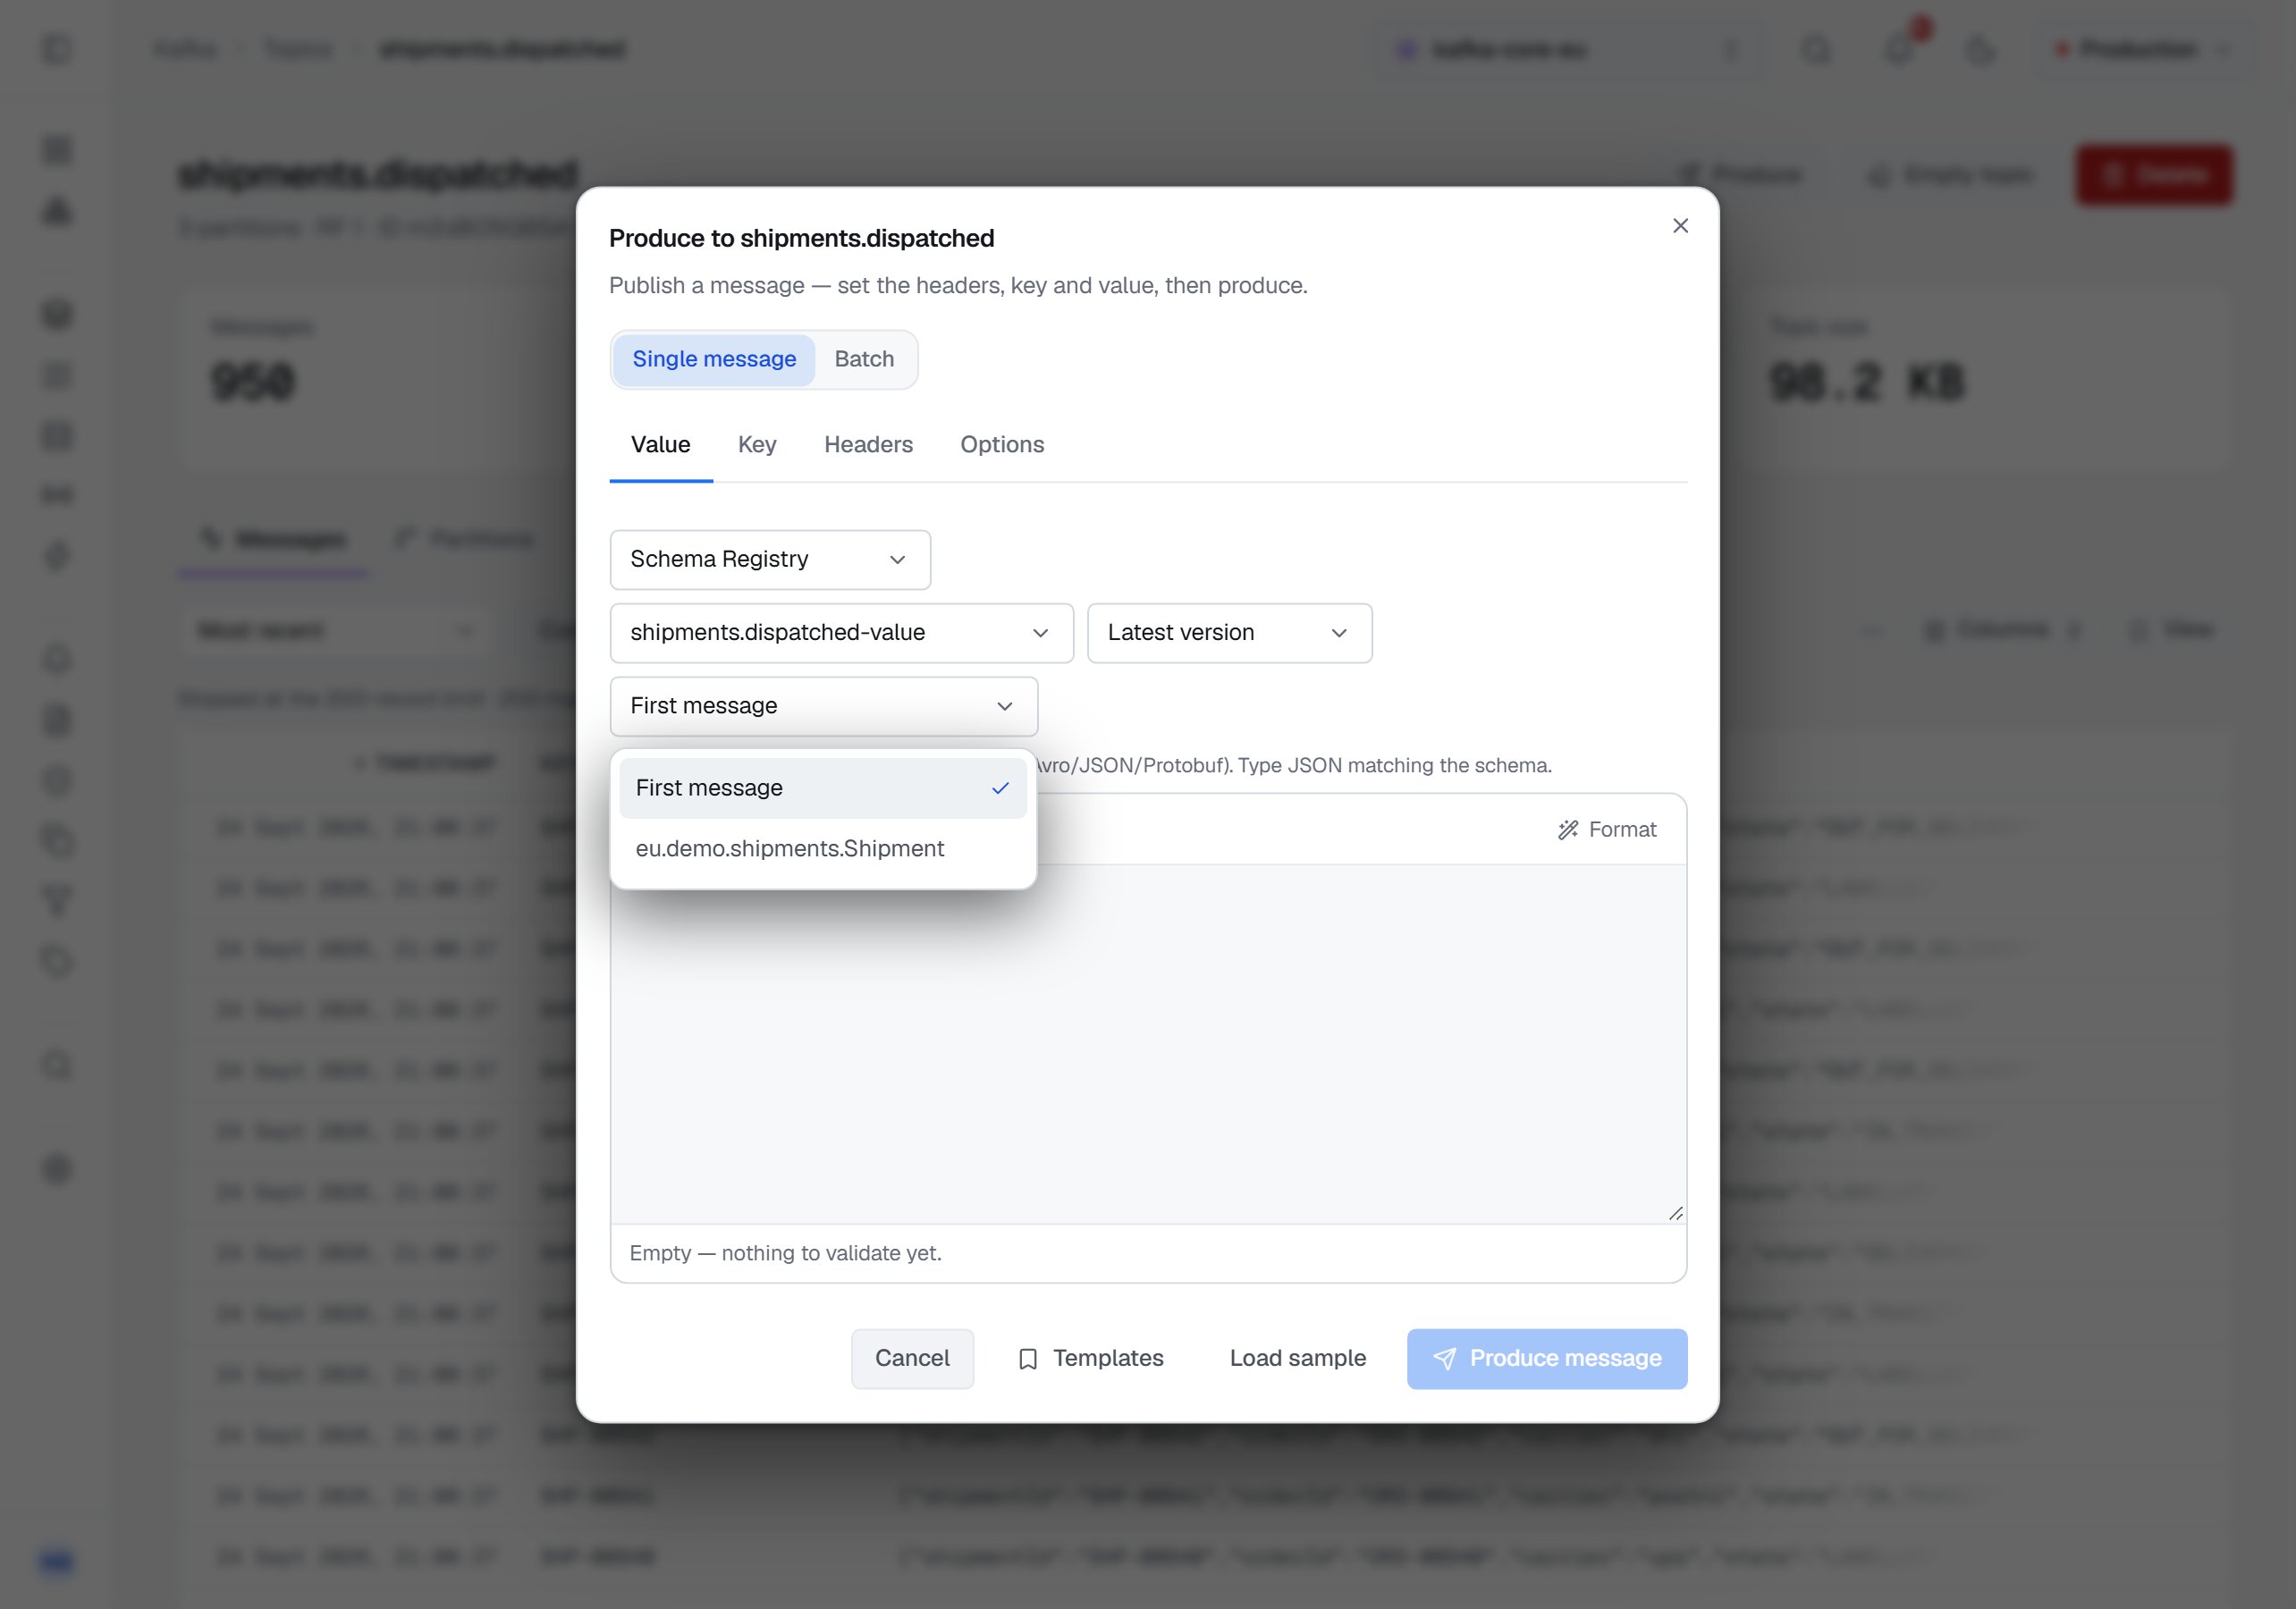Expand the Schema Registry dropdown

pyautogui.click(x=770, y=559)
